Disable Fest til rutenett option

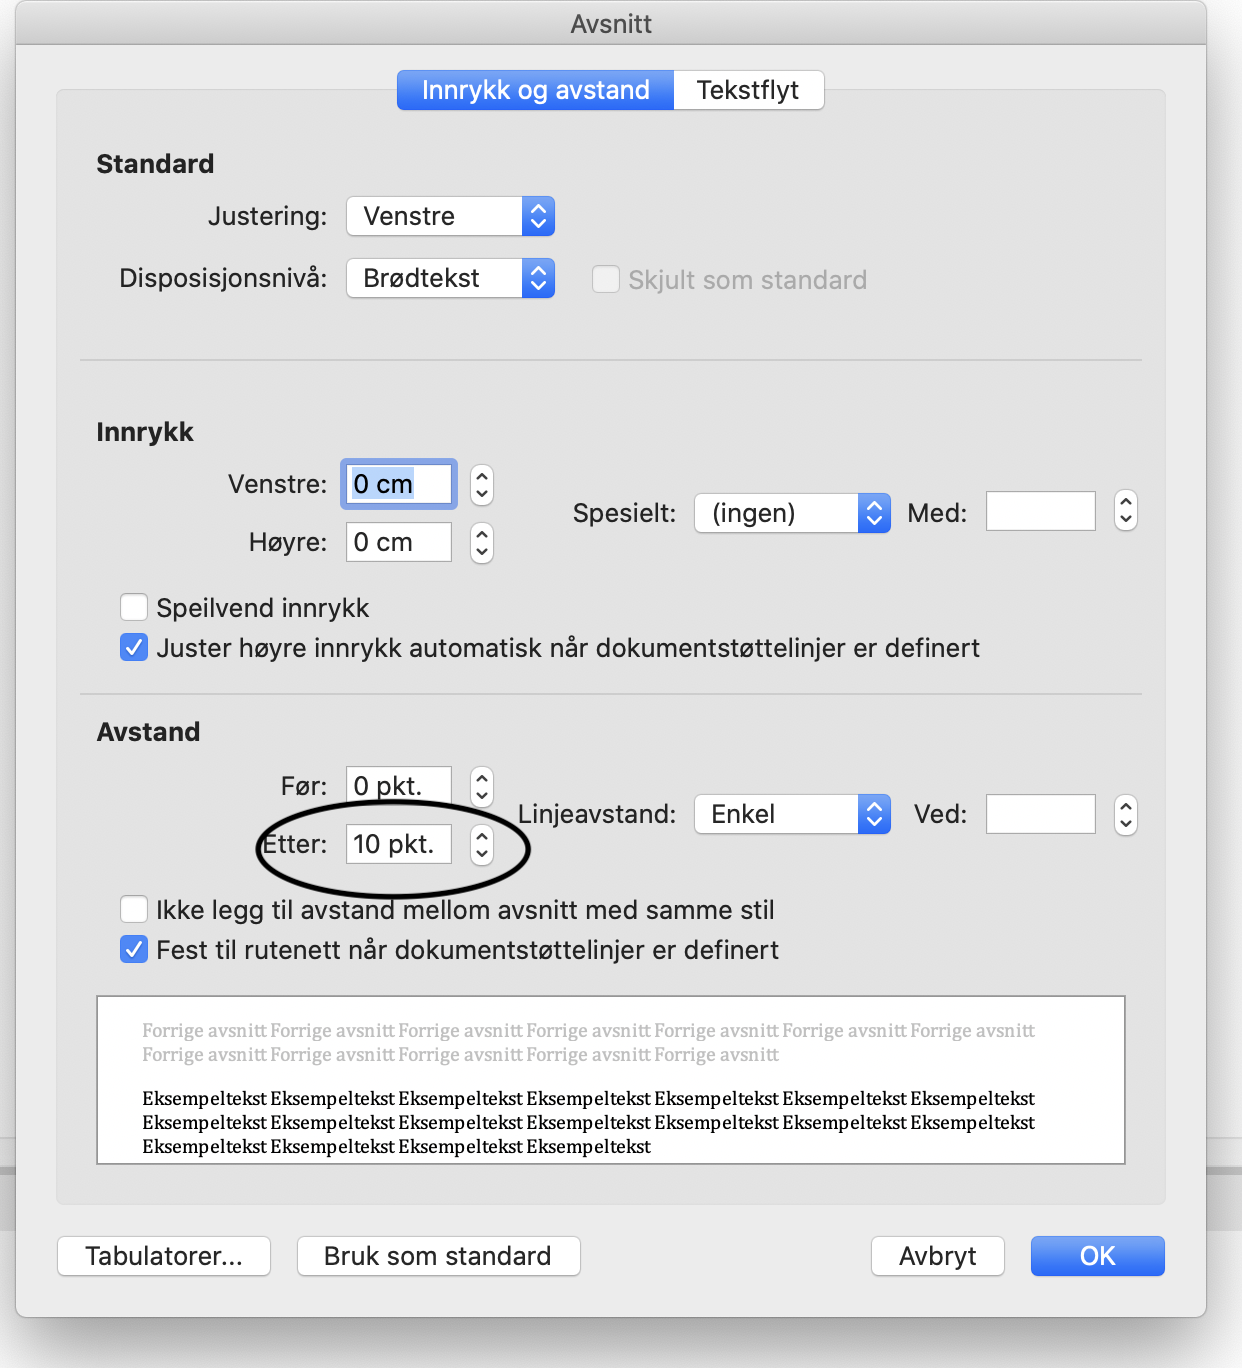[134, 949]
